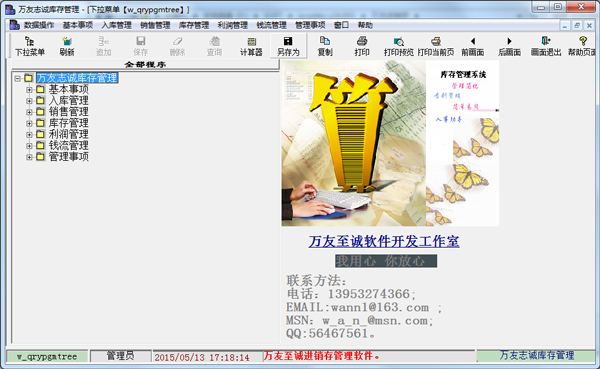Open the 窗口 window menu
Image resolution: width=600 pixels, height=369 pixels.
click(x=341, y=25)
